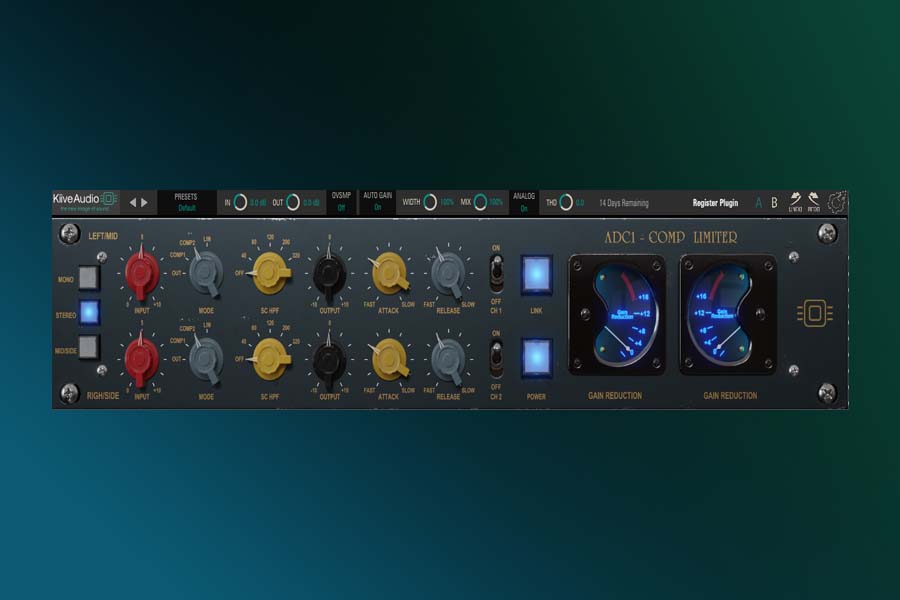The width and height of the screenshot is (900, 600).
Task: Click the RIGH/SIDE channel label
Action: pos(103,396)
